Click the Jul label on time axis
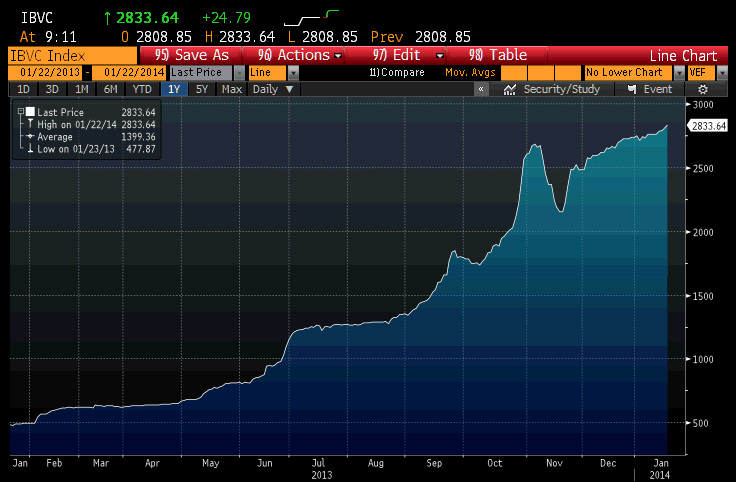This screenshot has width=736, height=482. click(318, 463)
